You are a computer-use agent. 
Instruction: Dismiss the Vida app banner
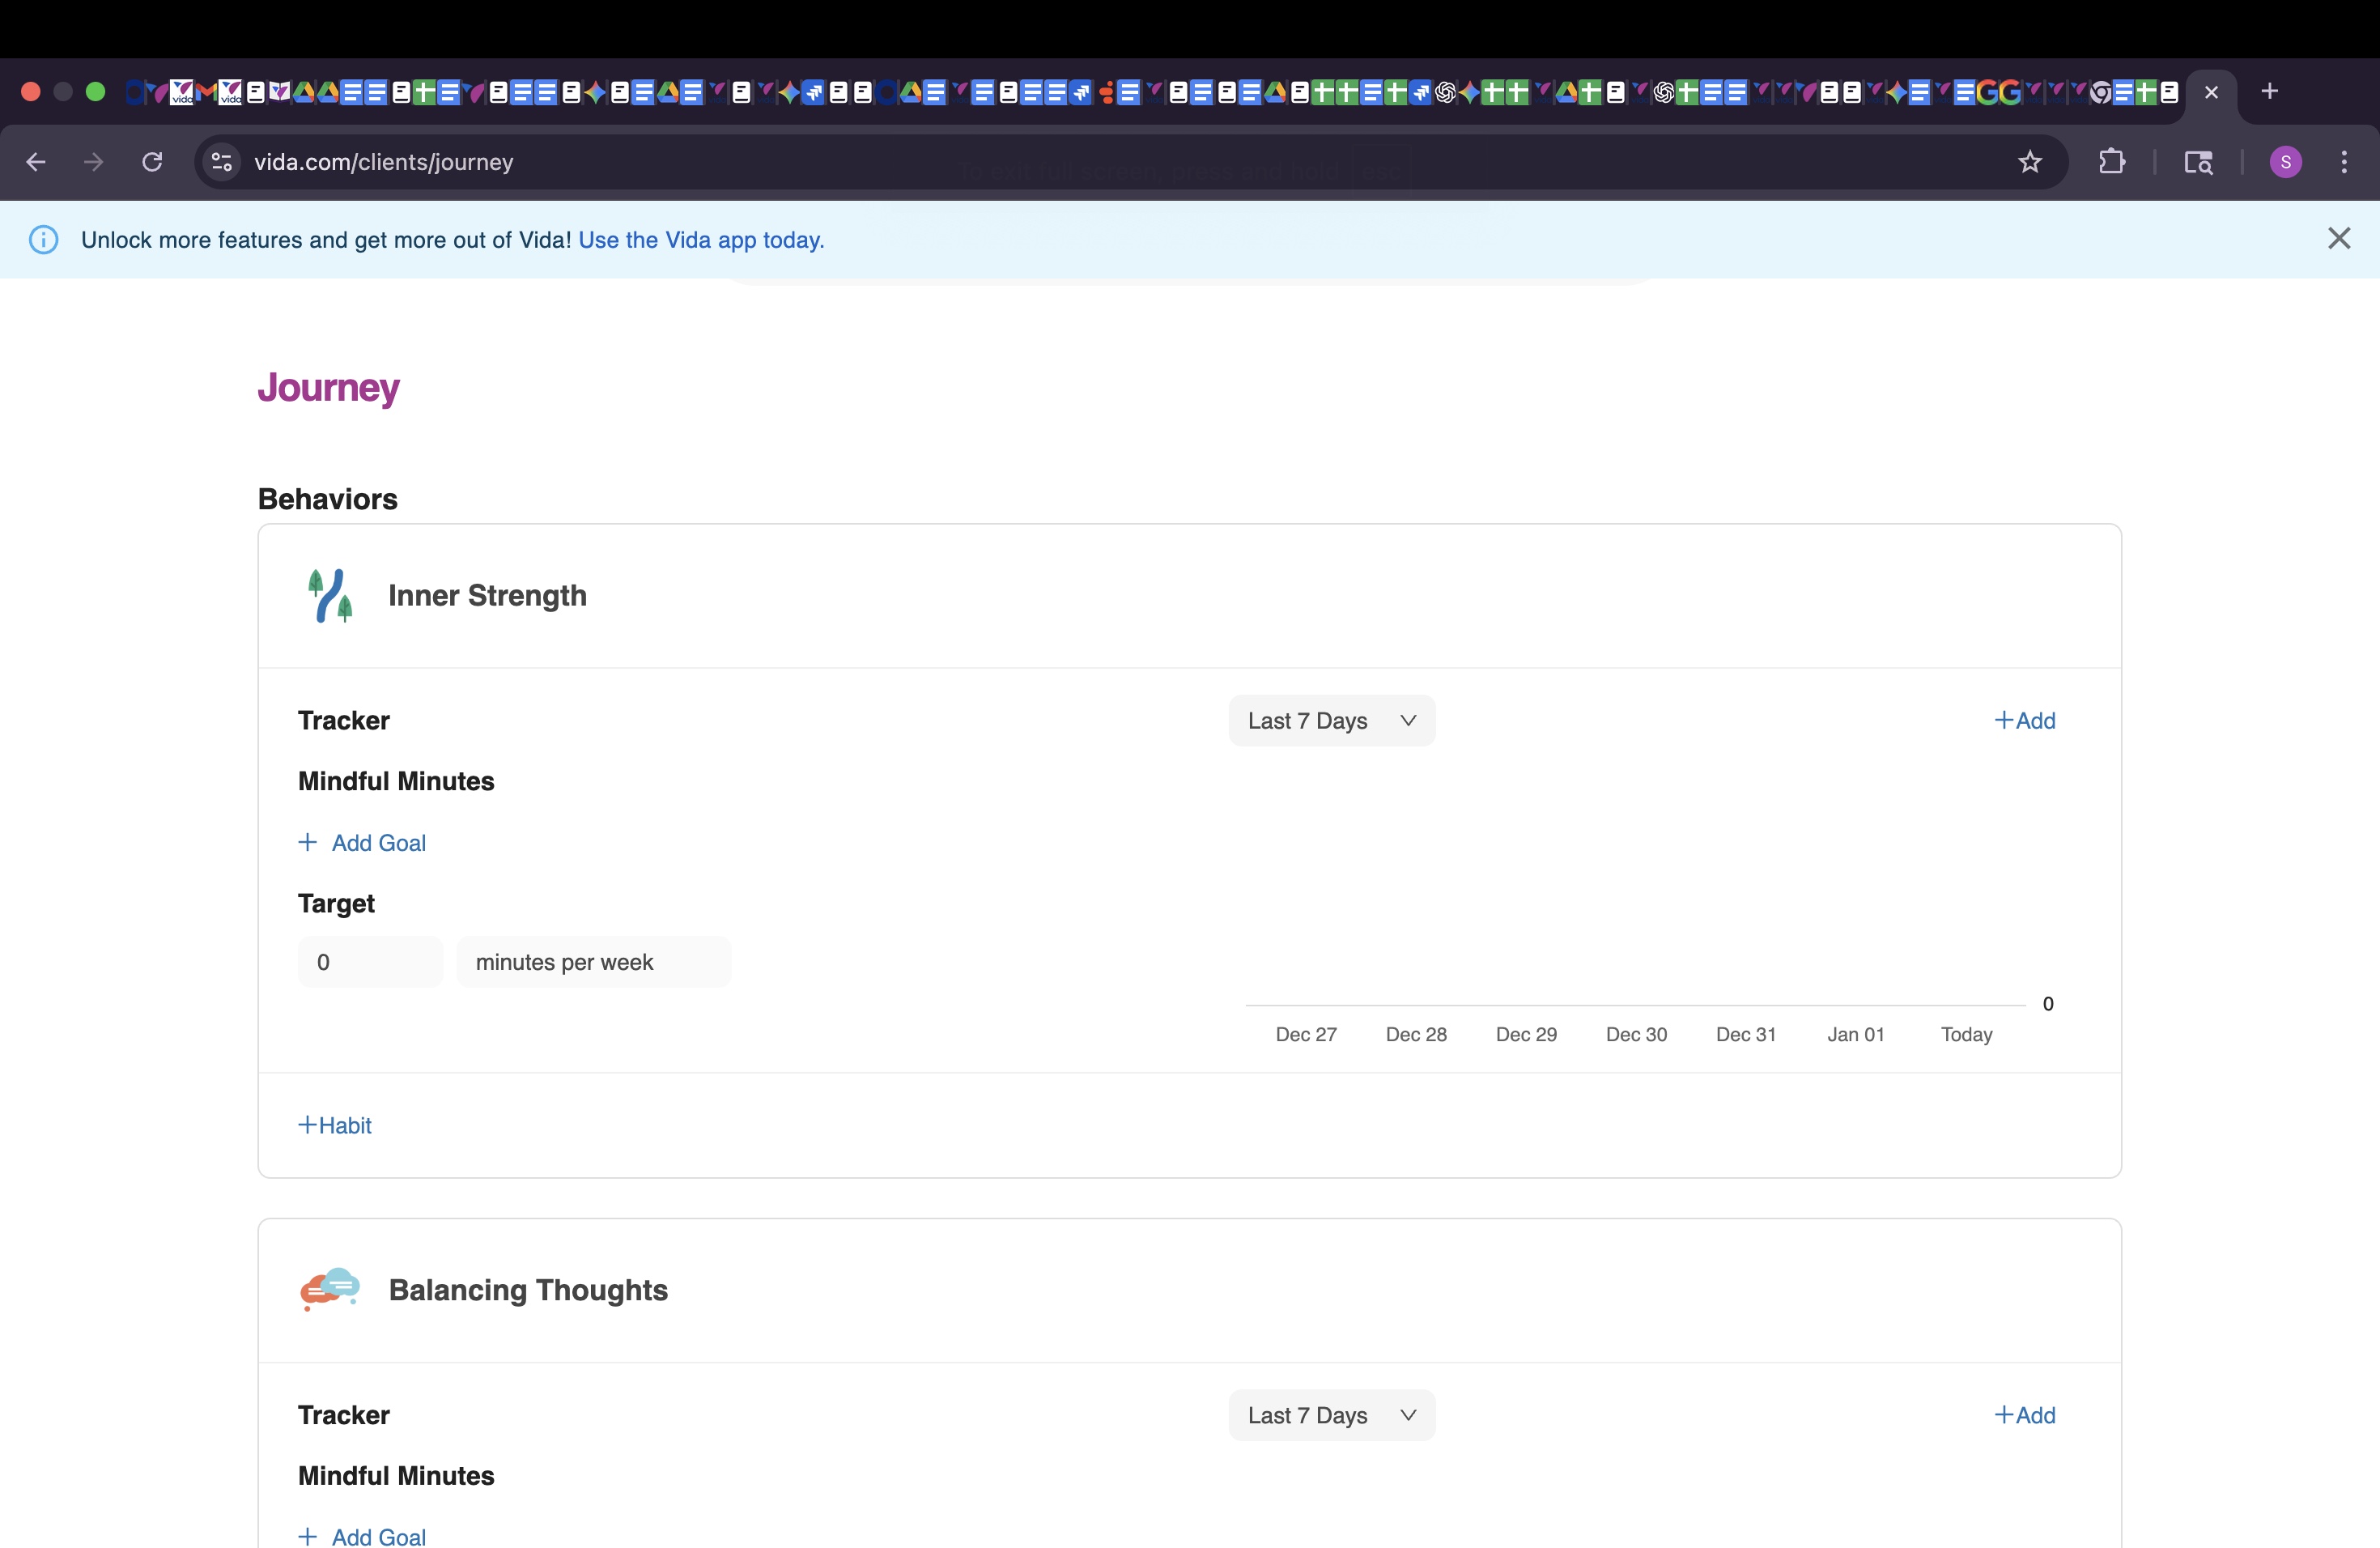(2338, 239)
